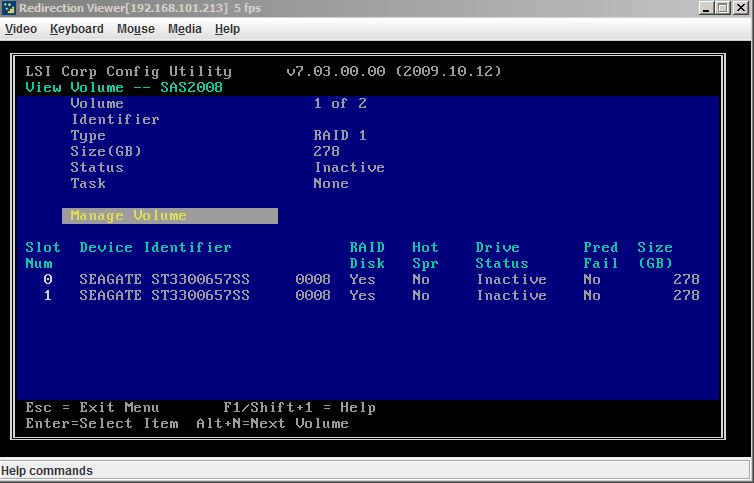The height and width of the screenshot is (483, 754).
Task: Click the 'Pred Fail' column header
Action: [x=601, y=255]
